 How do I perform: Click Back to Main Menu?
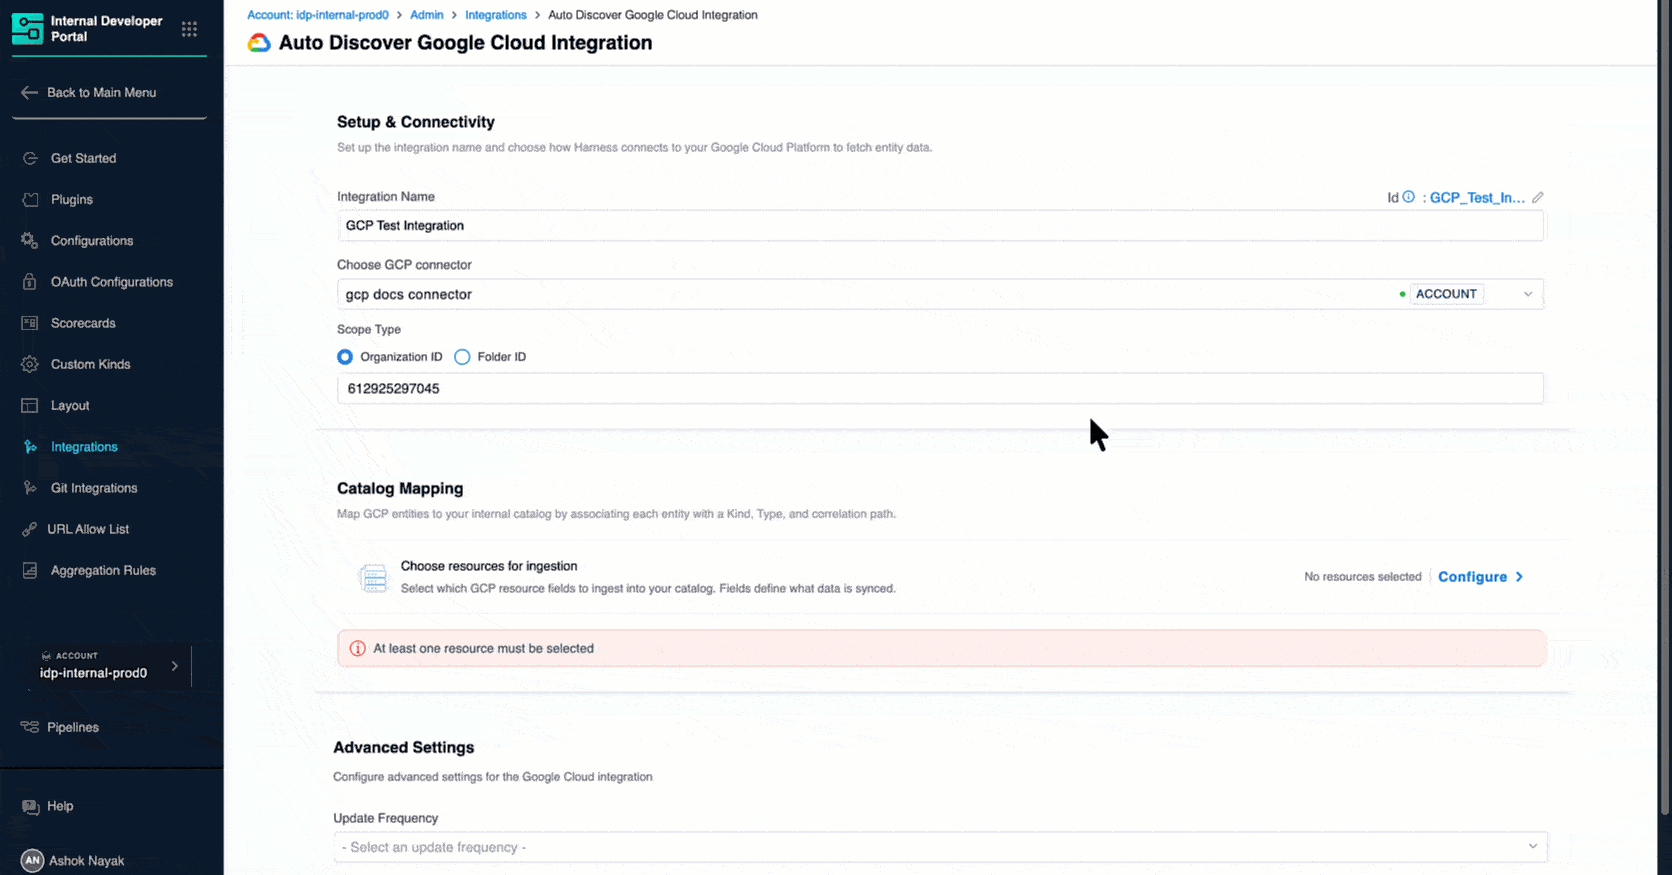[x=101, y=92]
